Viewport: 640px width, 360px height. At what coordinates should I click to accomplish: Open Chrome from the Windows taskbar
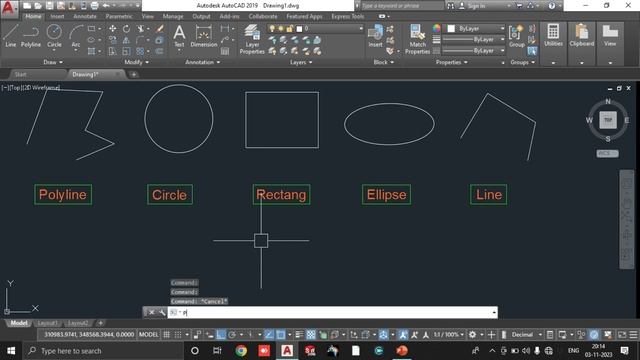241,351
